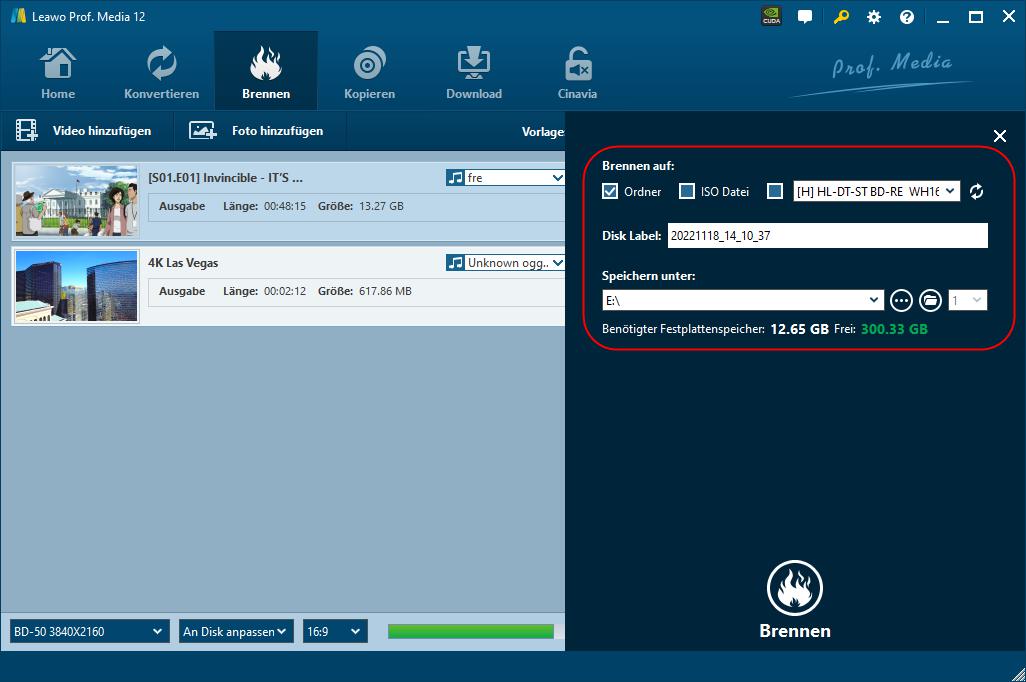Click music note icon of Las Vegas track

click(x=455, y=262)
